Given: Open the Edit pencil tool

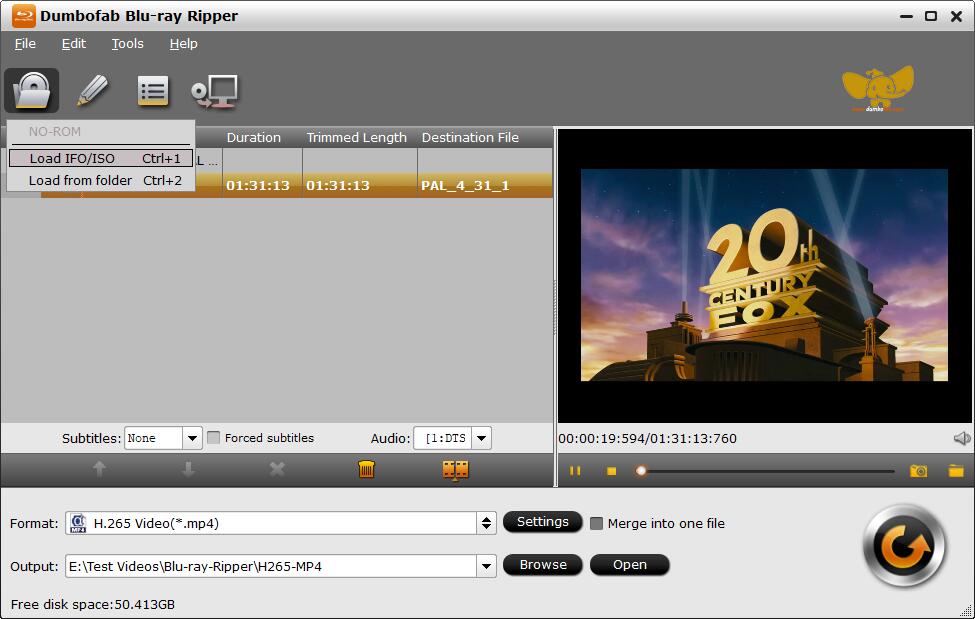Looking at the screenshot, I should tap(92, 91).
